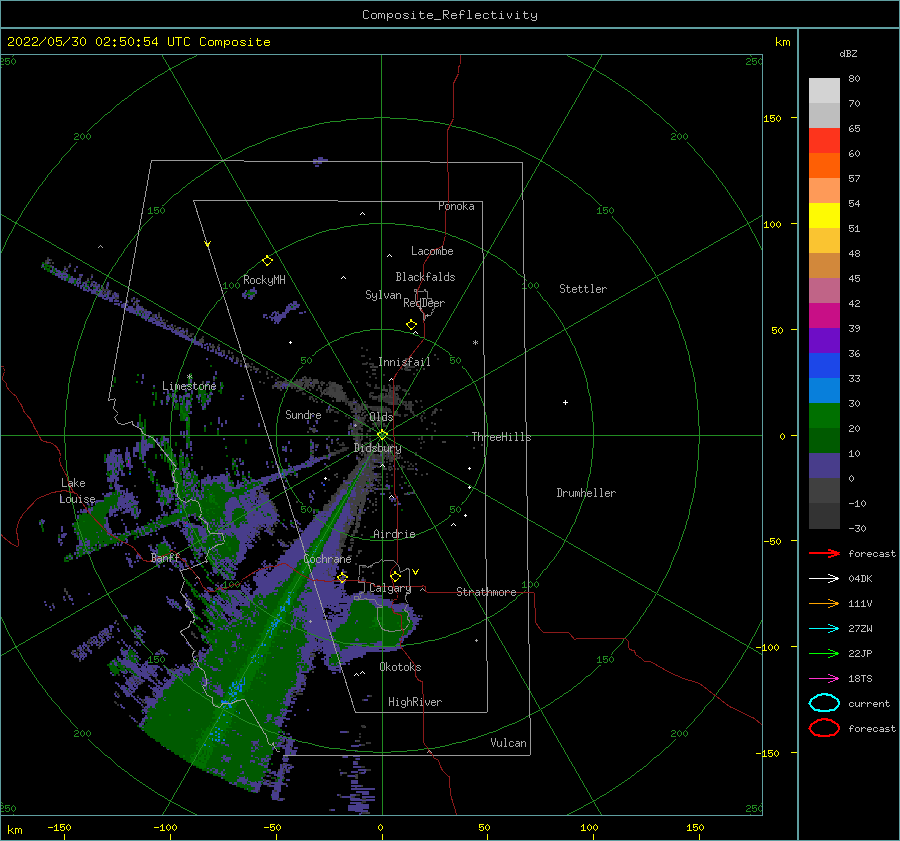The image size is (900, 841).
Task: Click the RockyMH label
Action: pos(264,280)
